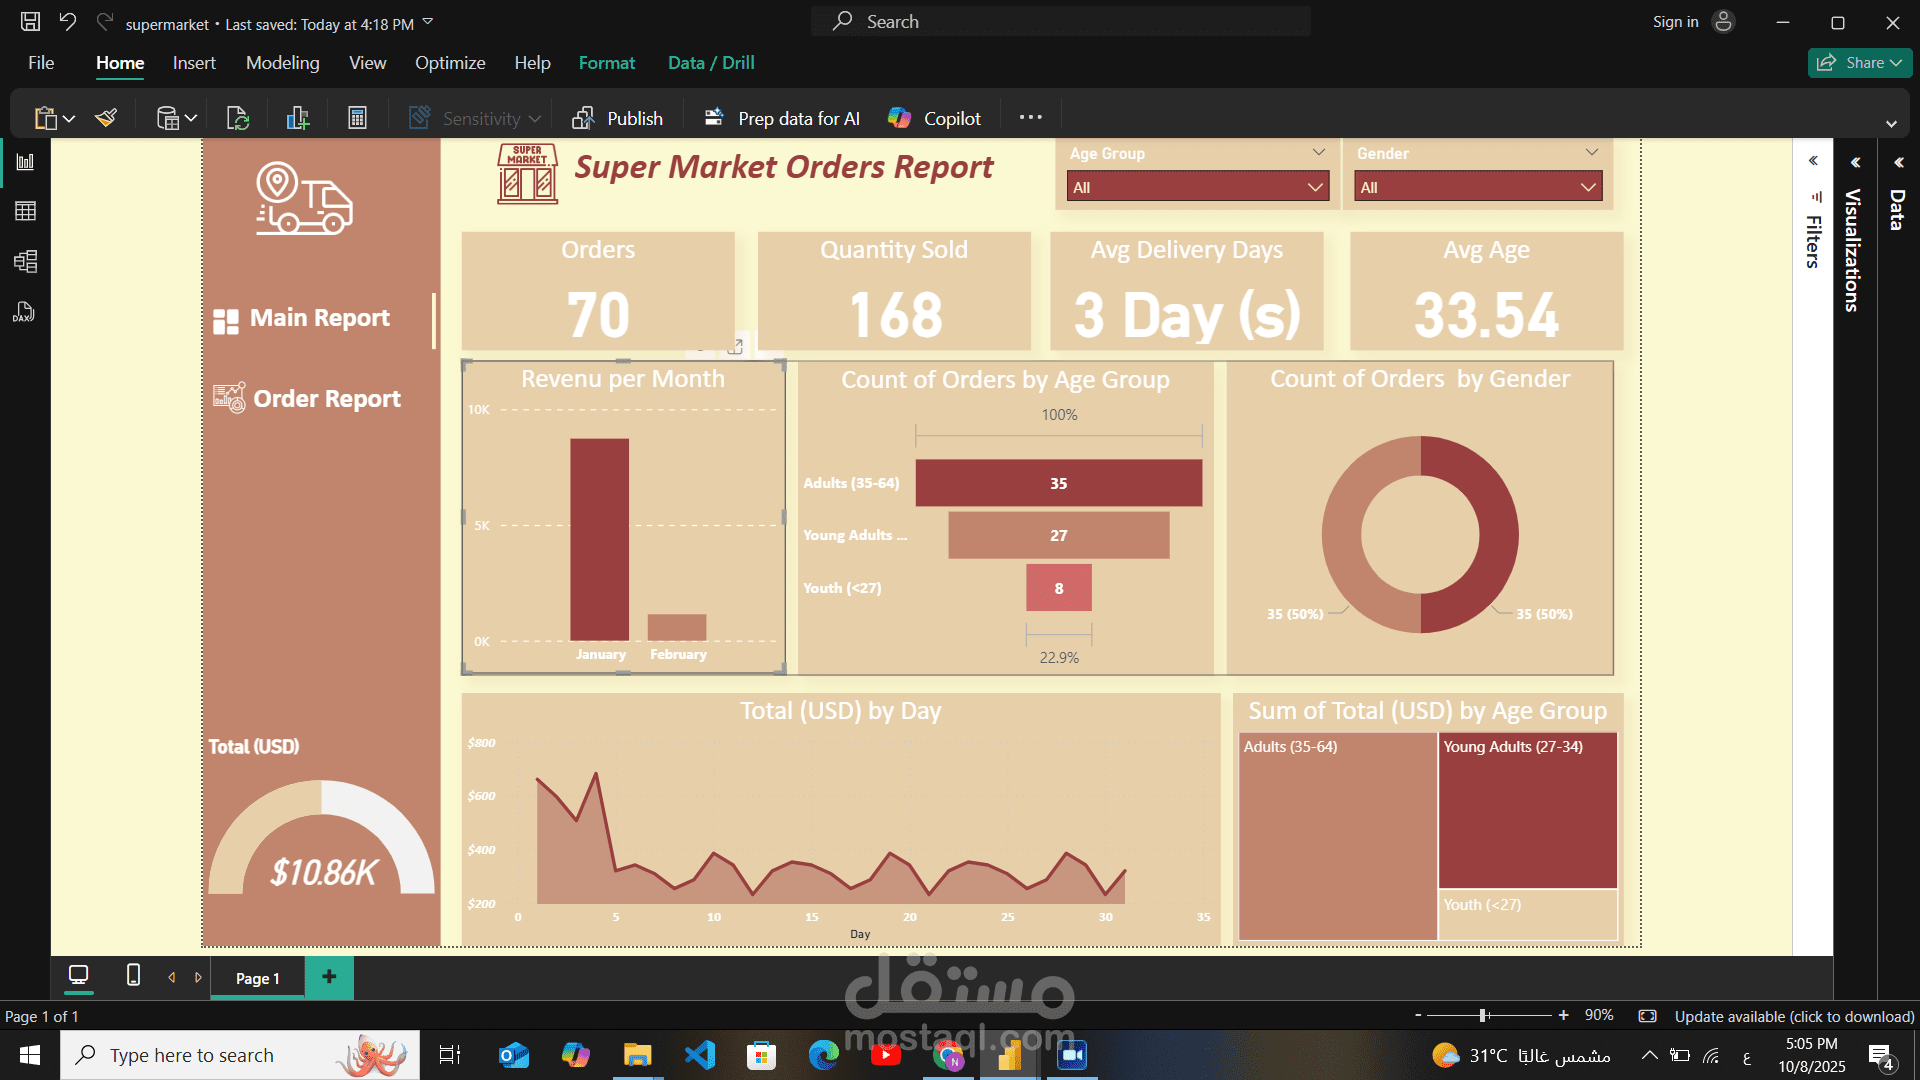Open the View ribbon tab
The width and height of the screenshot is (1920, 1080).
[x=367, y=63]
